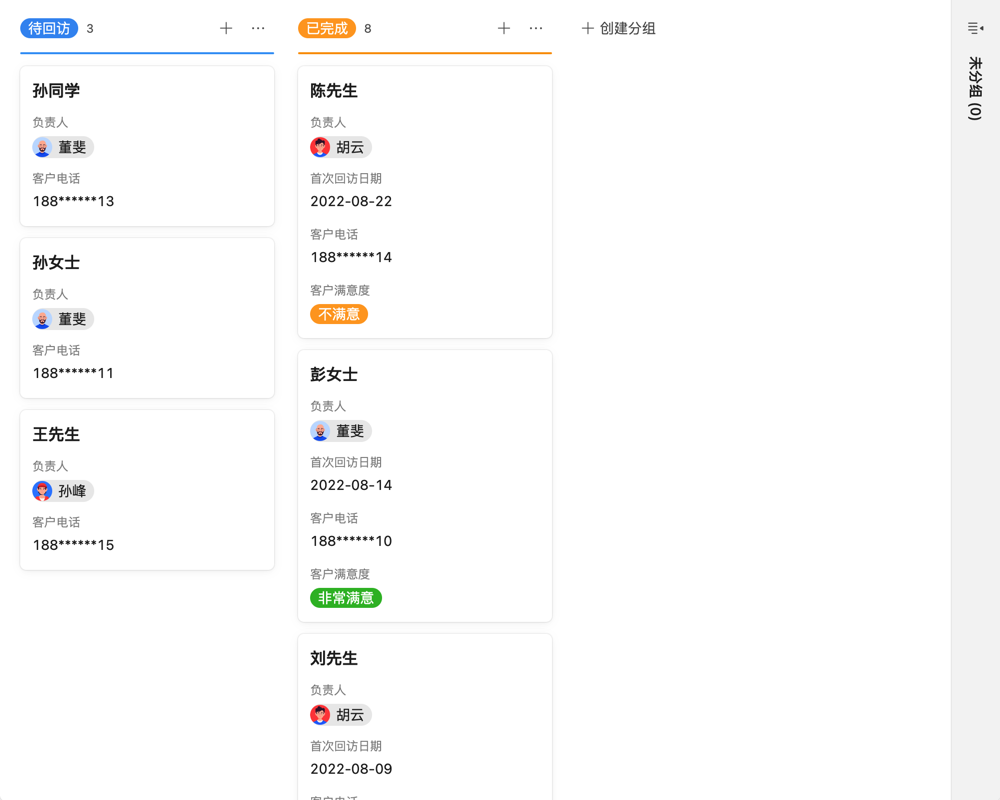Open the 孙同学 card
This screenshot has width=1000, height=800.
[146, 90]
